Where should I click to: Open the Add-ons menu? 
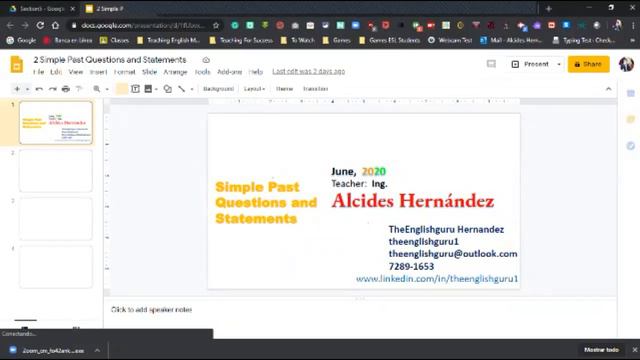click(229, 72)
